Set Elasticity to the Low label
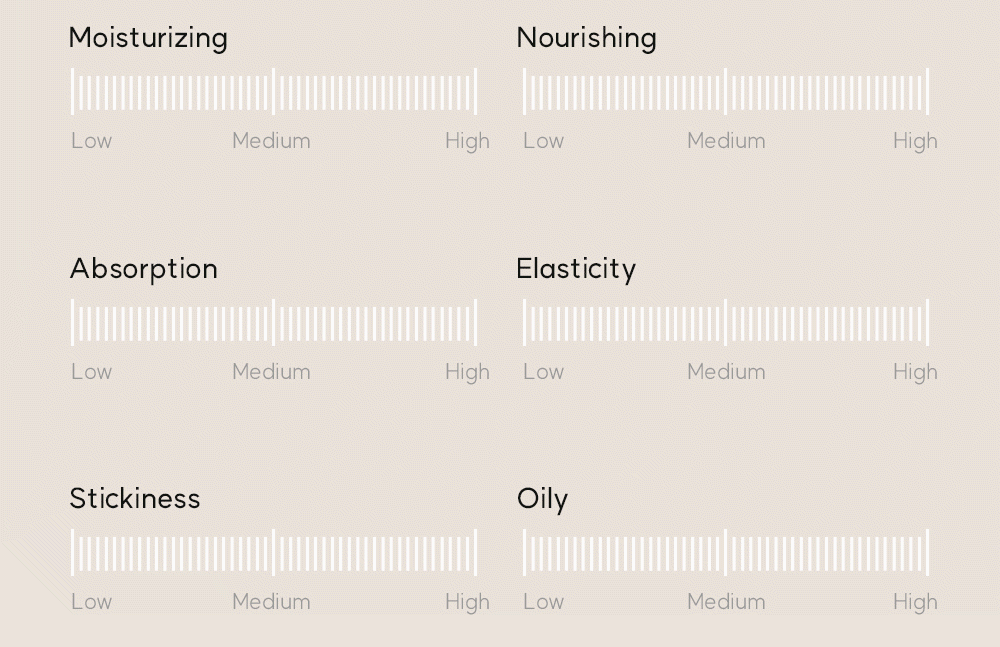 click(543, 372)
